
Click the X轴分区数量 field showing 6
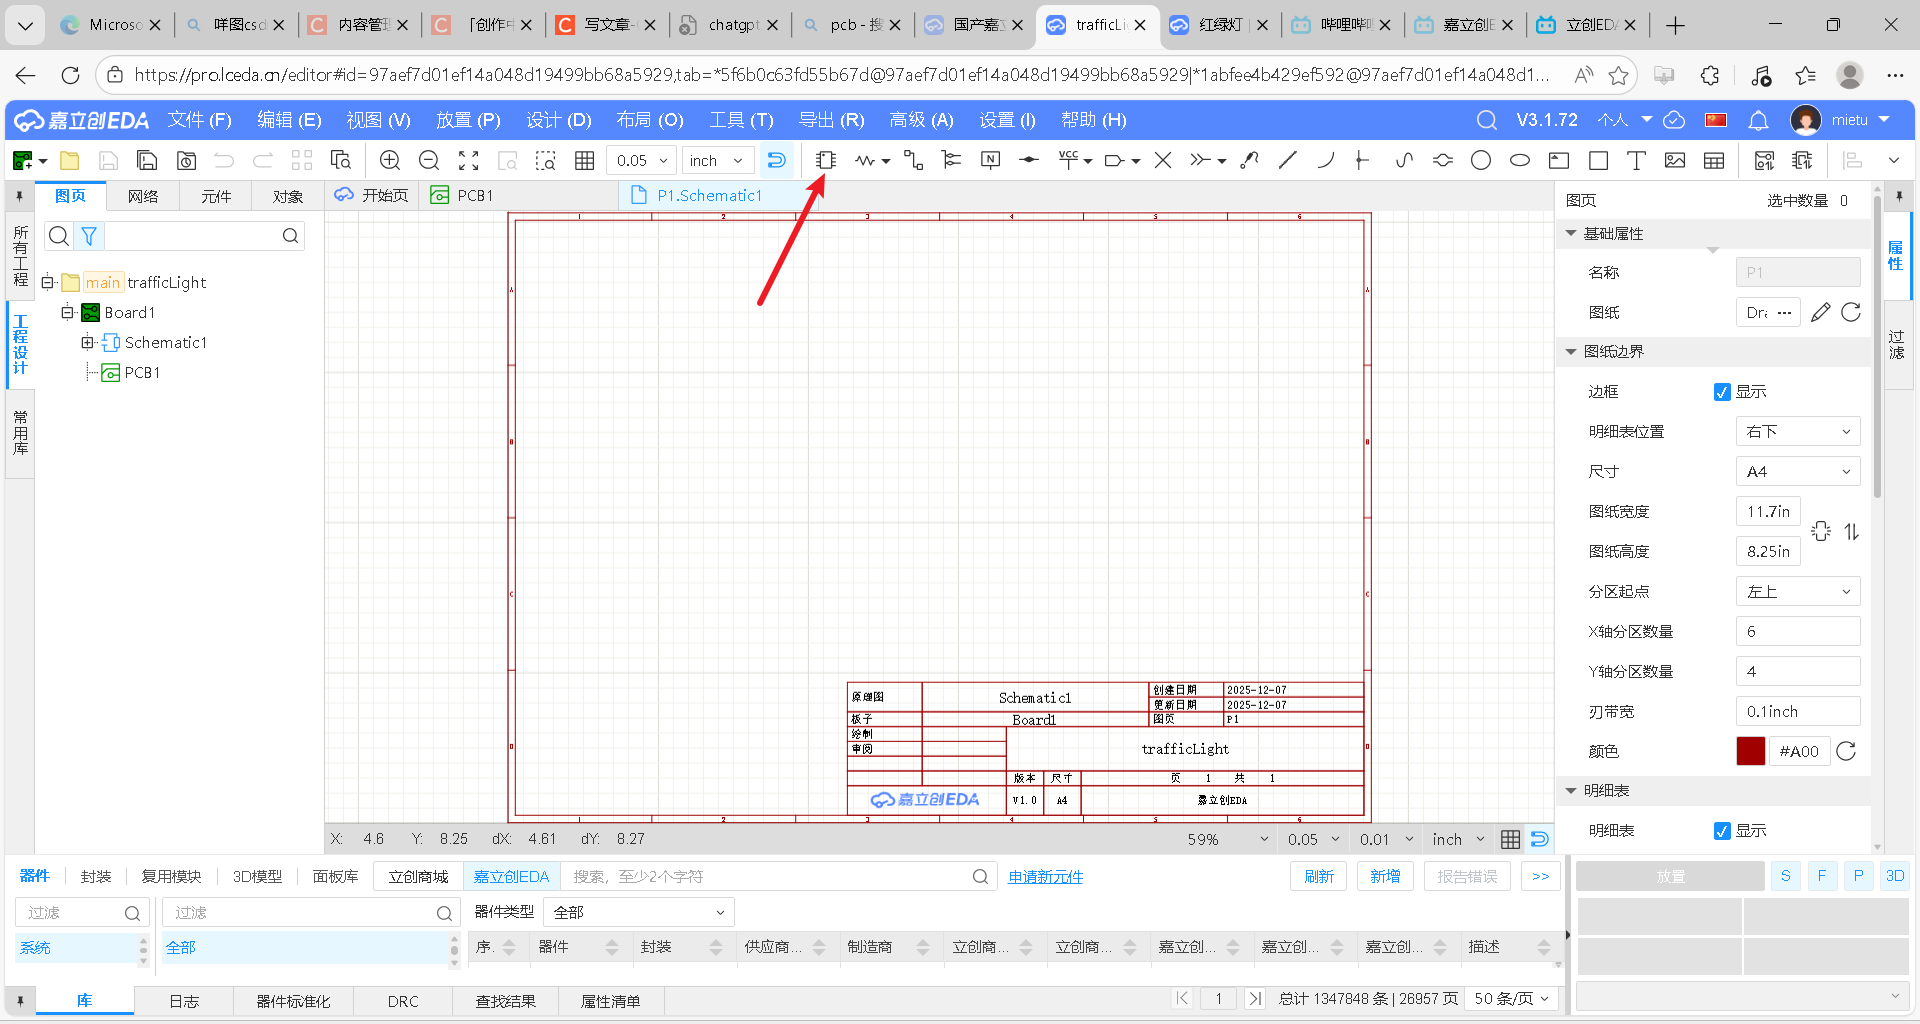pyautogui.click(x=1798, y=632)
